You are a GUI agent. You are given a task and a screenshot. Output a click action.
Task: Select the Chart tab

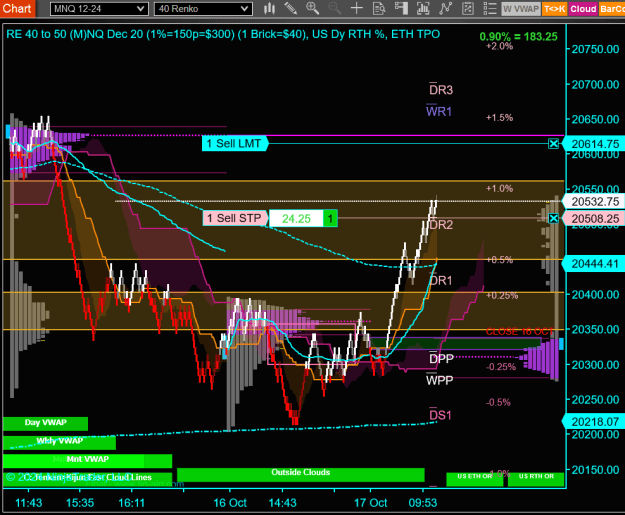point(17,8)
